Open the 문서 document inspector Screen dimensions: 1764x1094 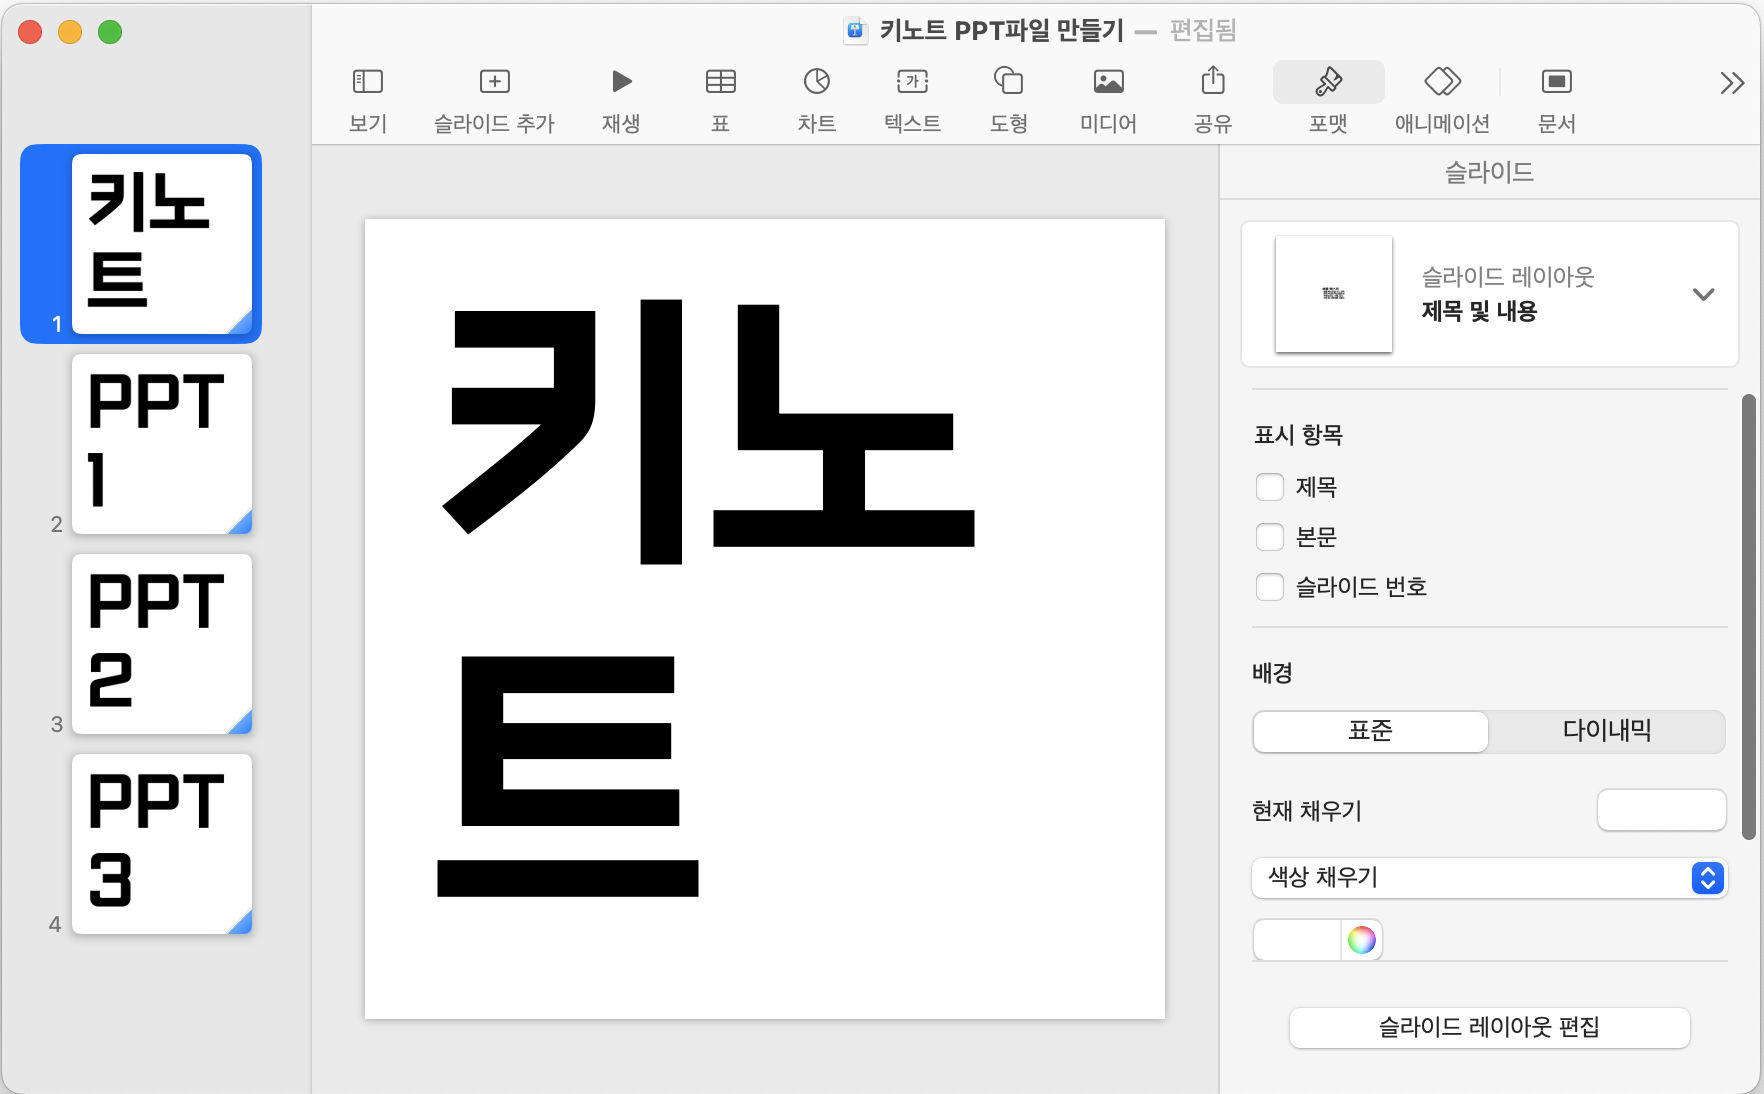(x=1556, y=100)
